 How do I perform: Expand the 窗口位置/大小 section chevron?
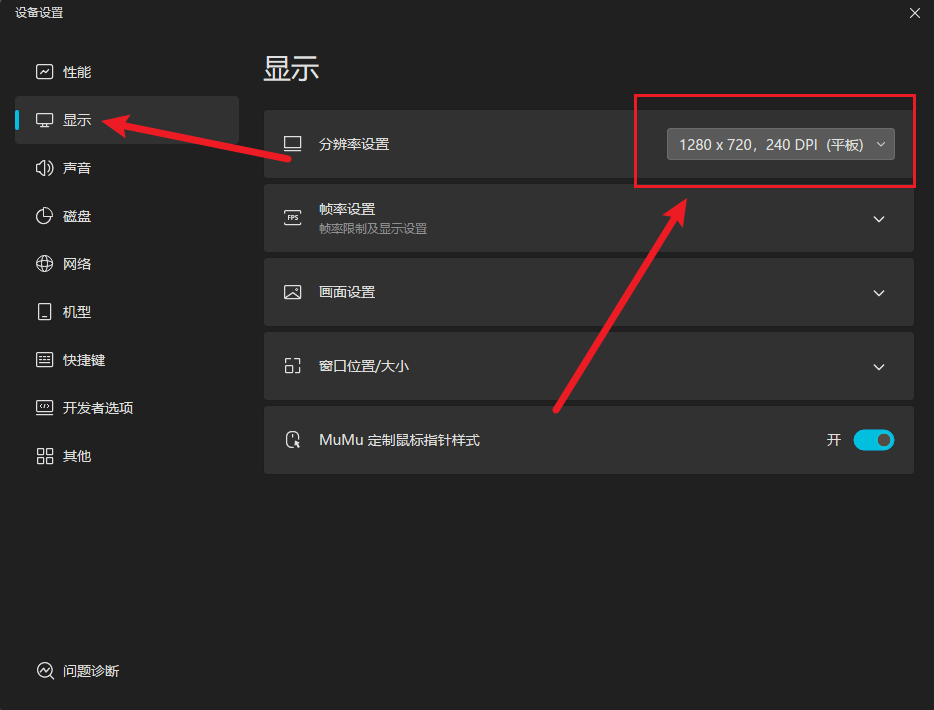(879, 367)
